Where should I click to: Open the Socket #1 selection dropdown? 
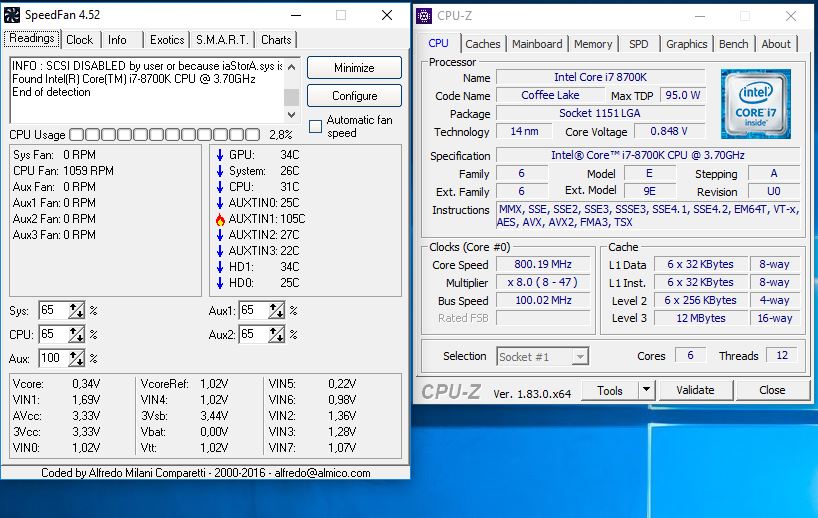[x=580, y=357]
